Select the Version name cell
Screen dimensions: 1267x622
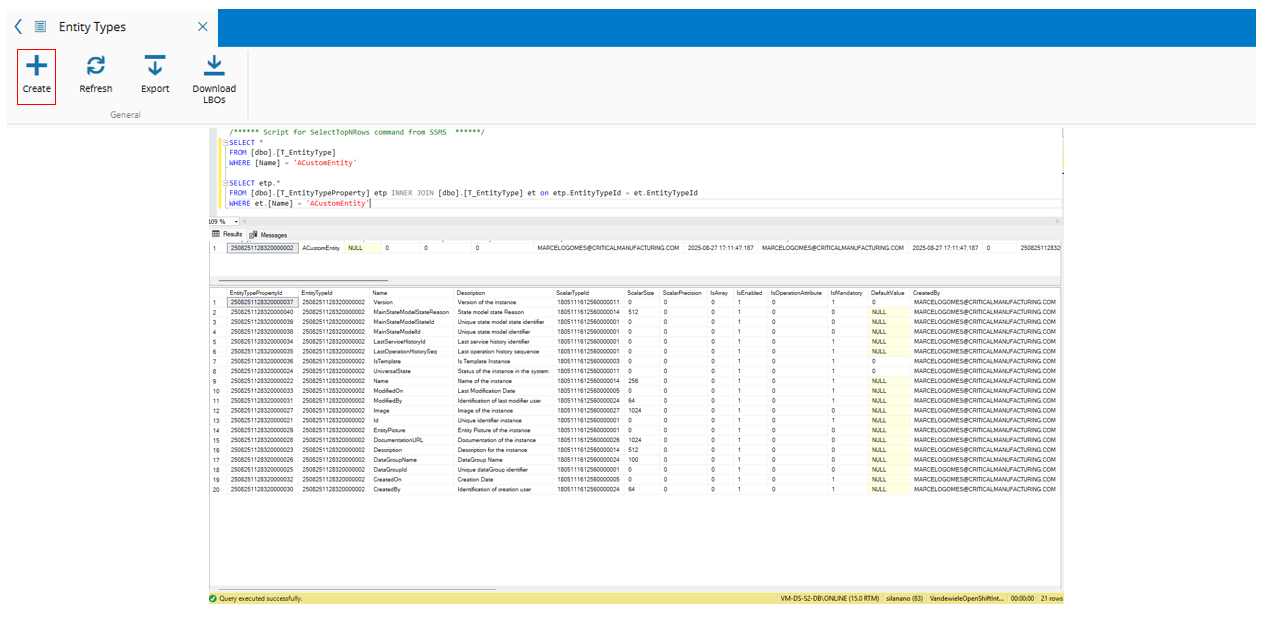click(x=412, y=302)
